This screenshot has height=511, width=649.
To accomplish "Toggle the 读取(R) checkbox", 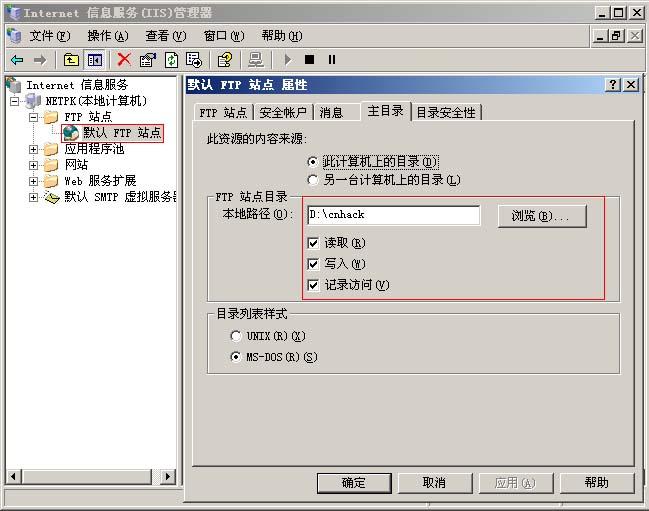I will (313, 243).
